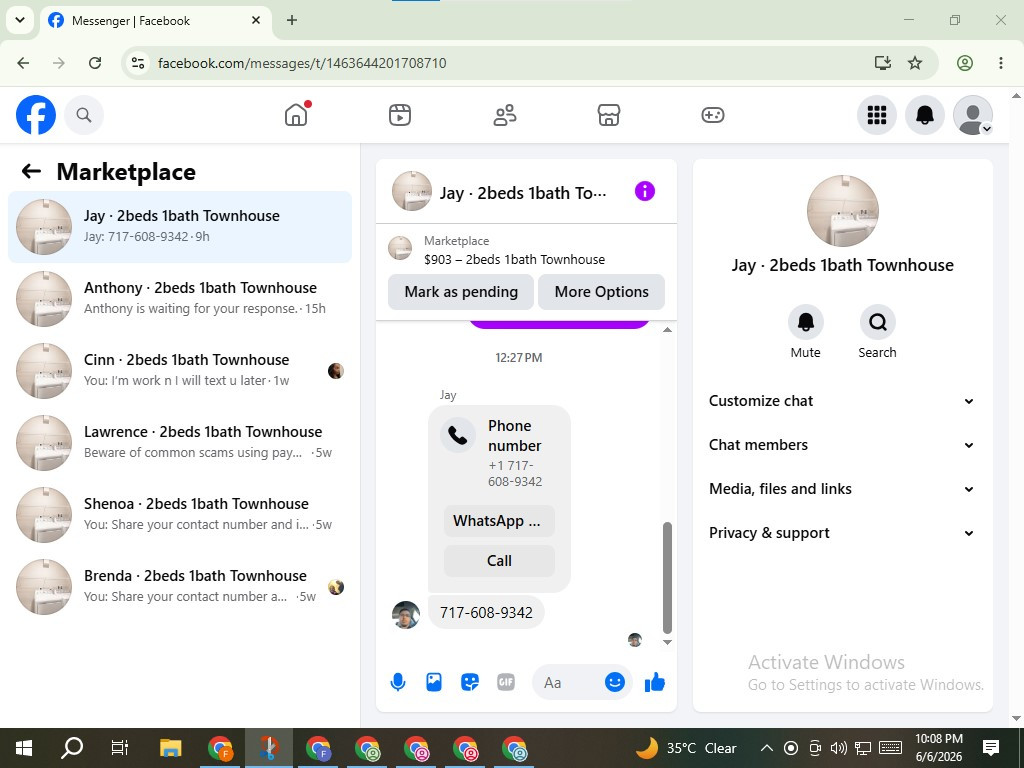The width and height of the screenshot is (1024, 768).
Task: Open the Windows Start menu
Action: pos(24,748)
